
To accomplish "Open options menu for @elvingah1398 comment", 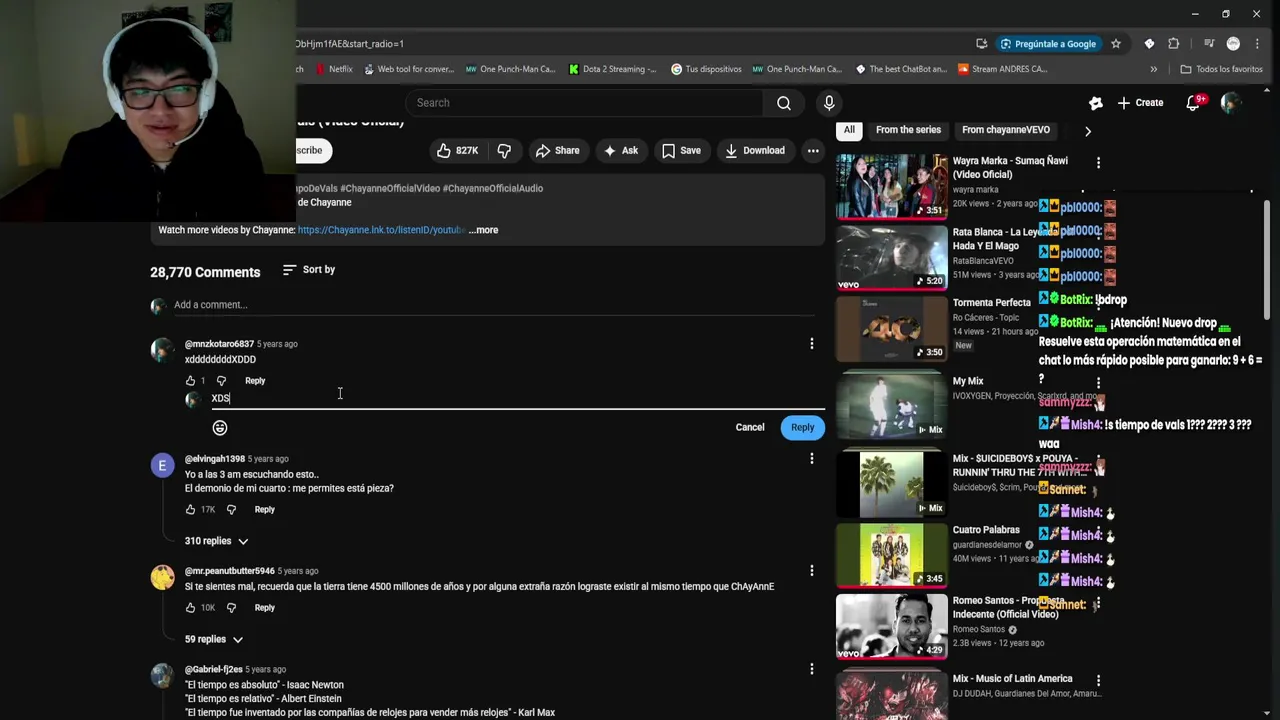I will pyautogui.click(x=811, y=459).
